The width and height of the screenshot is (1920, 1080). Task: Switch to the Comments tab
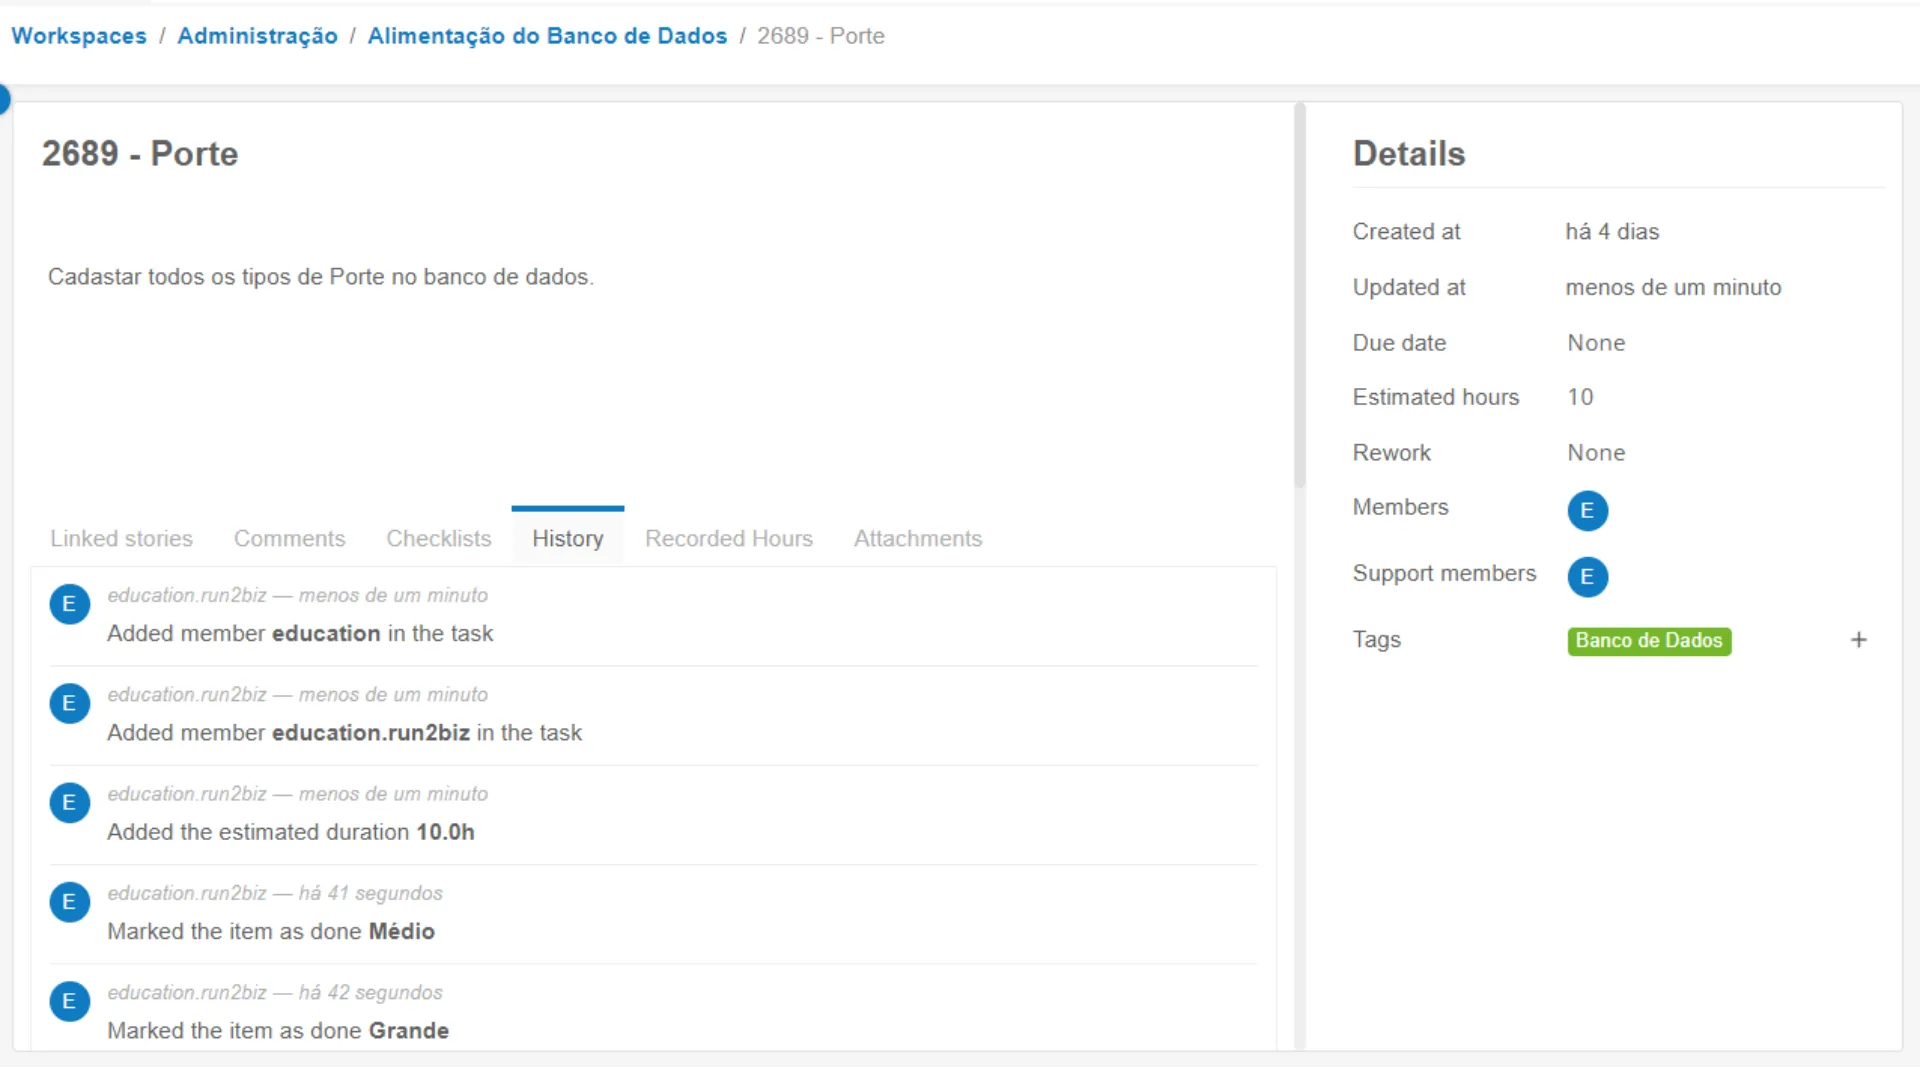coord(289,538)
